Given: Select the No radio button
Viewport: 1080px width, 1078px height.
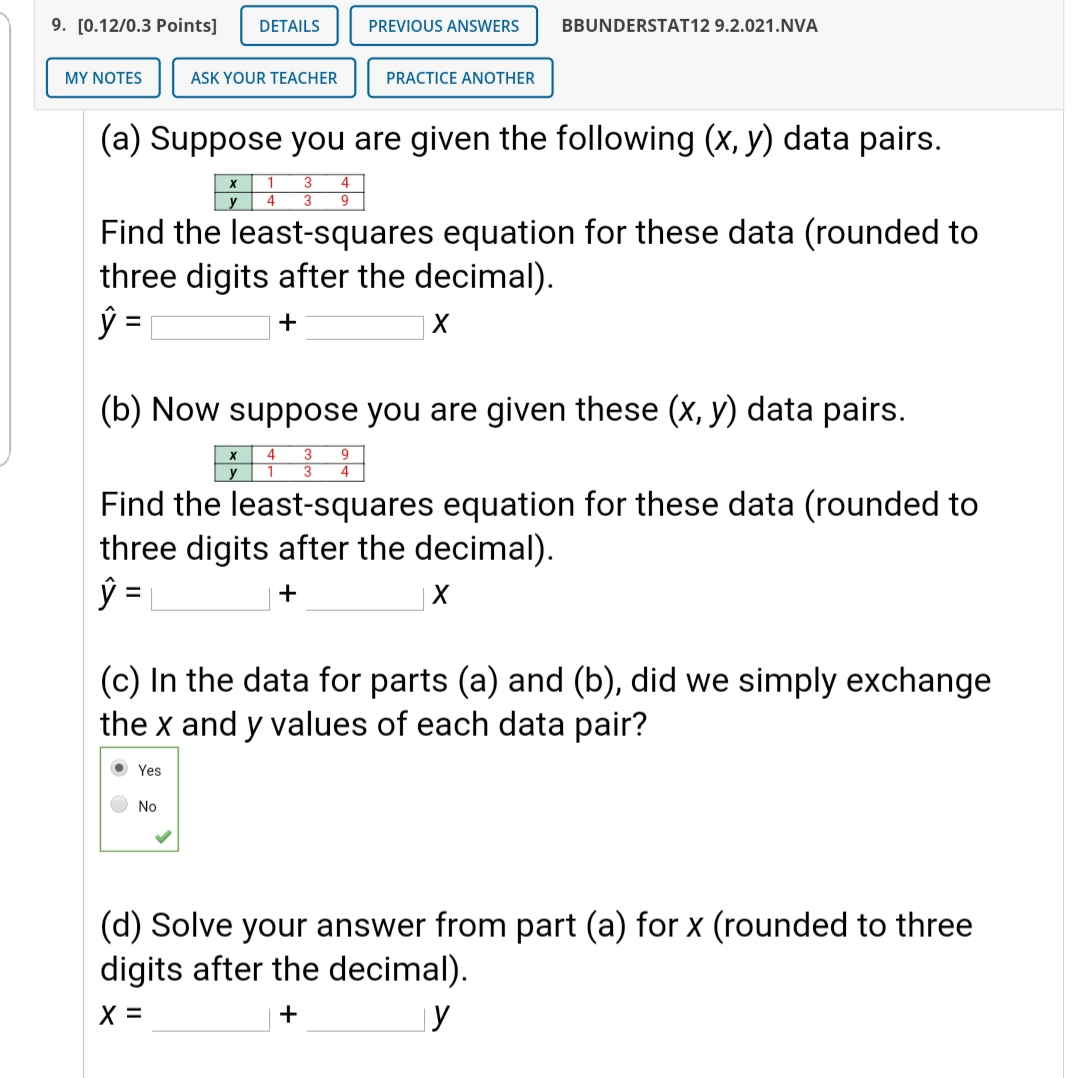Looking at the screenshot, I should [119, 804].
